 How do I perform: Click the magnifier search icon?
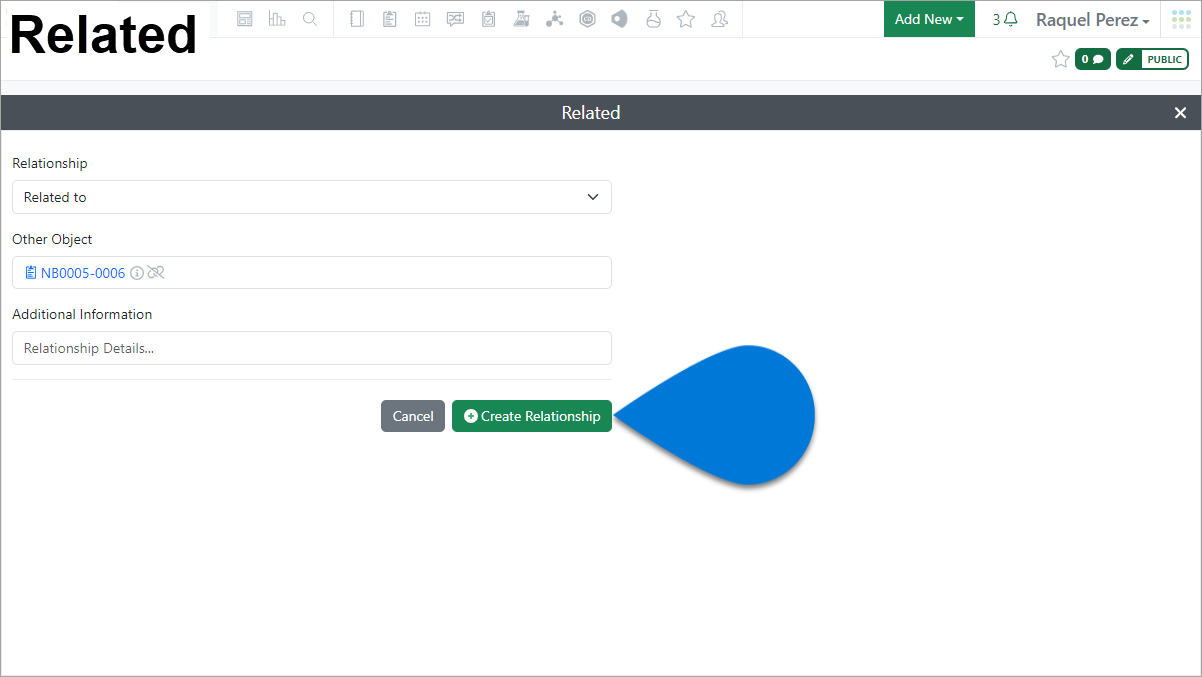point(310,19)
